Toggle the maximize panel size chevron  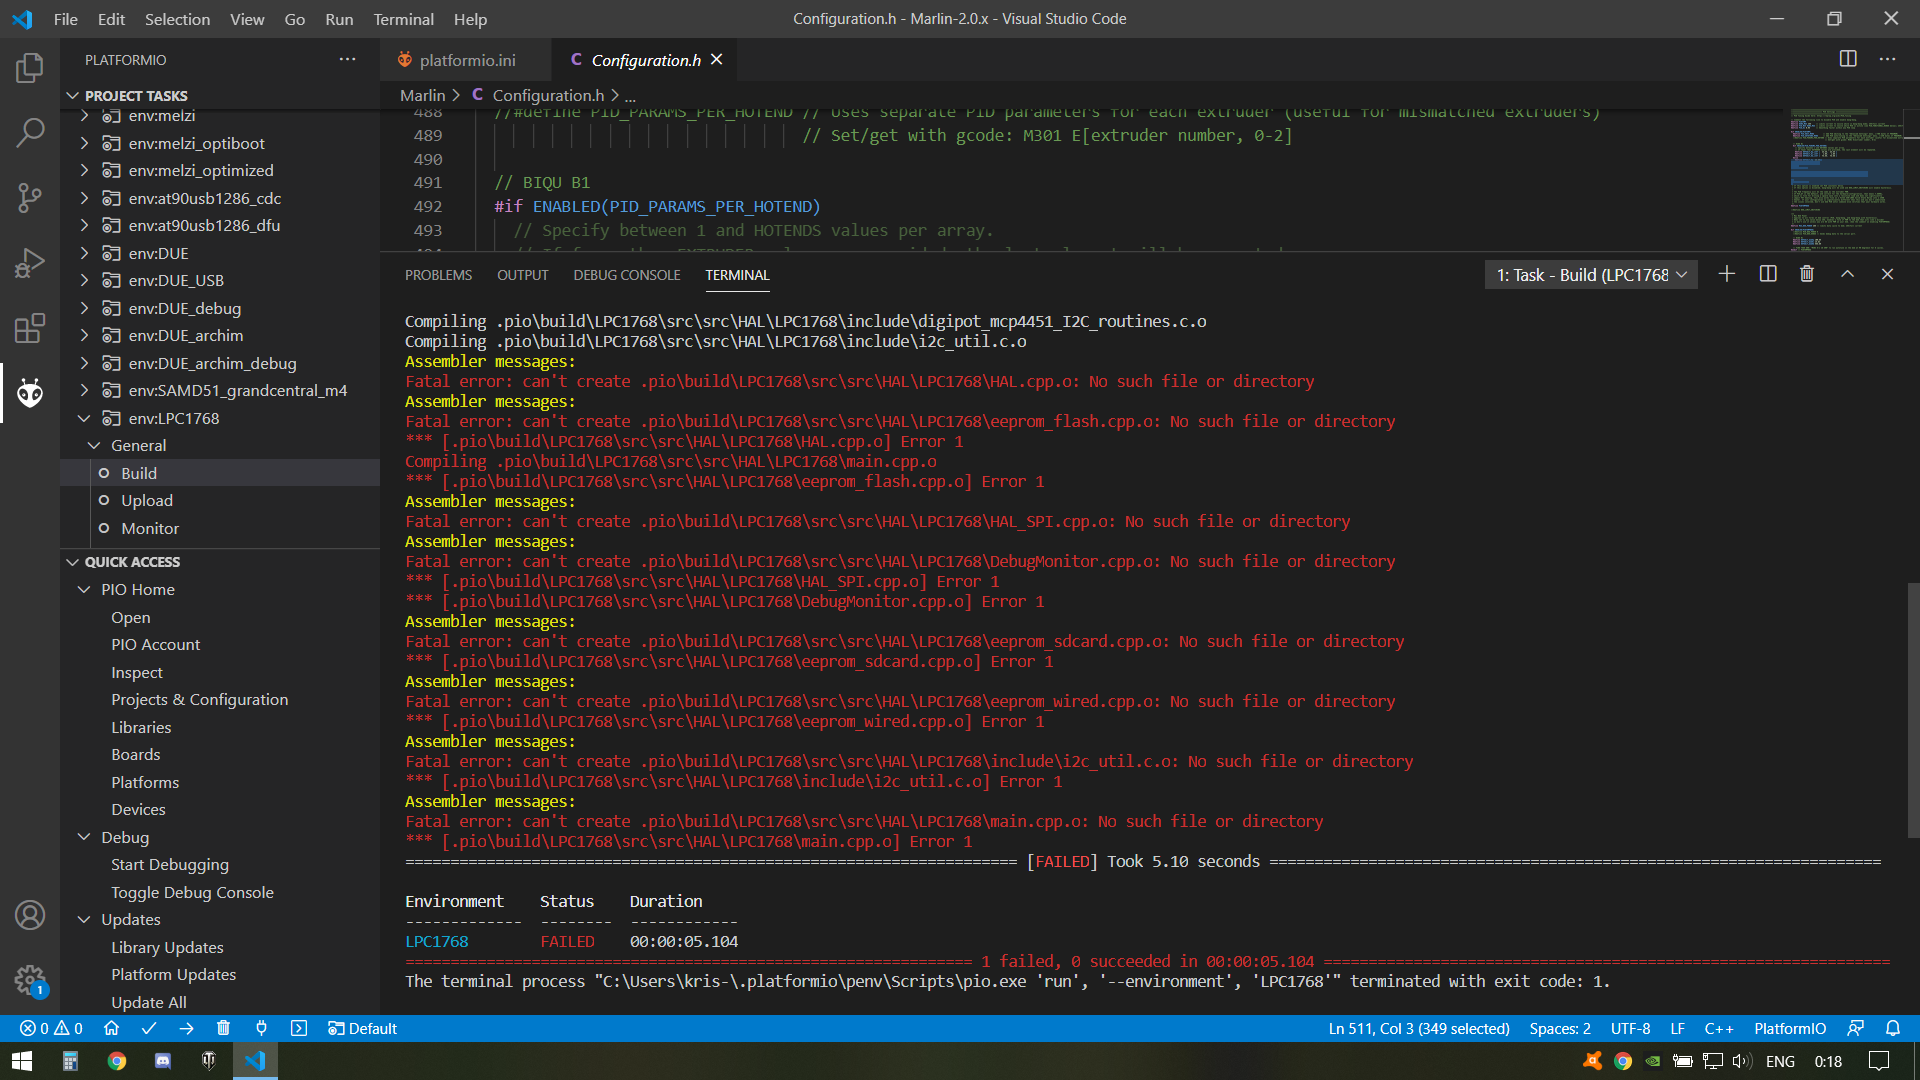1847,274
